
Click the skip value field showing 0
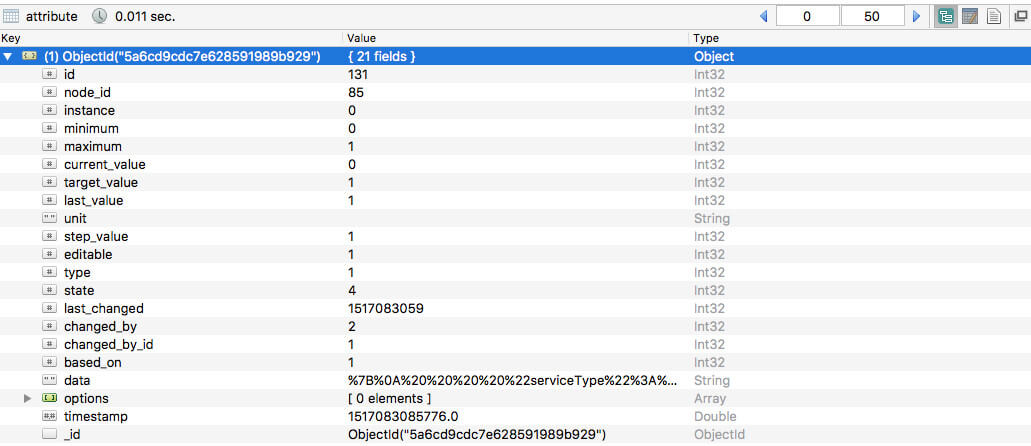coord(807,16)
